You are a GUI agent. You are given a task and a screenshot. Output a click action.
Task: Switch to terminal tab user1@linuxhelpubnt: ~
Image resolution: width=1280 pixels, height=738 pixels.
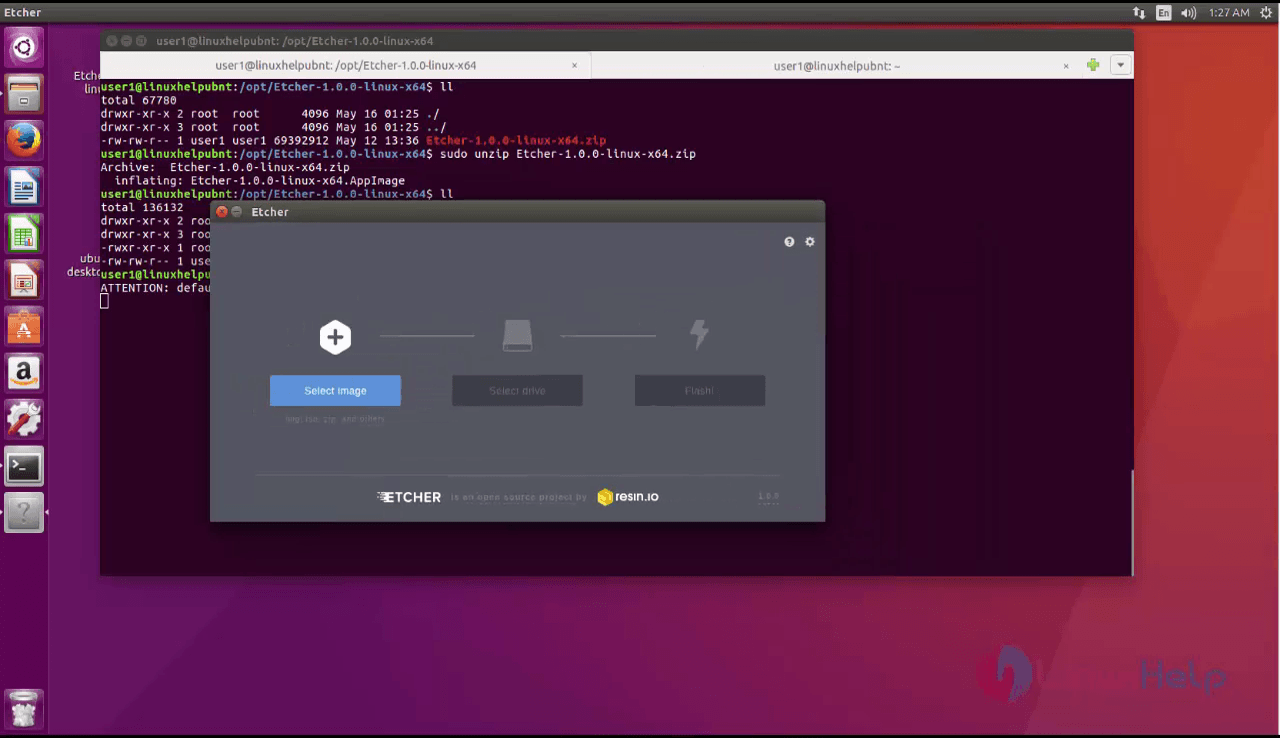(x=837, y=65)
